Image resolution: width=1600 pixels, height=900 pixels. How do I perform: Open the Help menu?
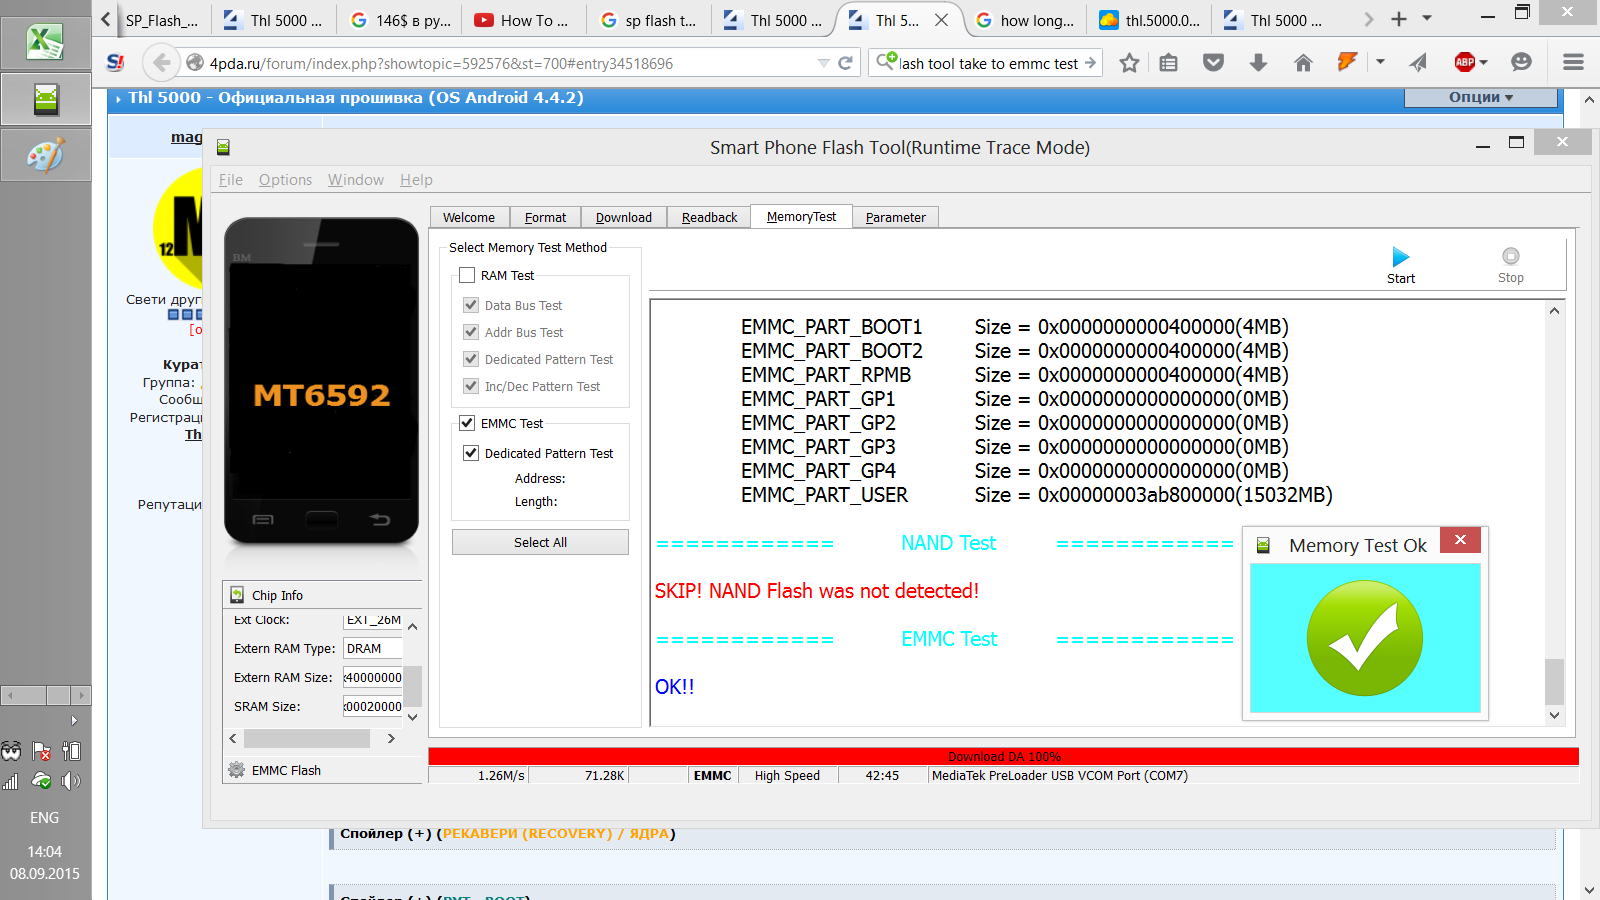pyautogui.click(x=416, y=180)
